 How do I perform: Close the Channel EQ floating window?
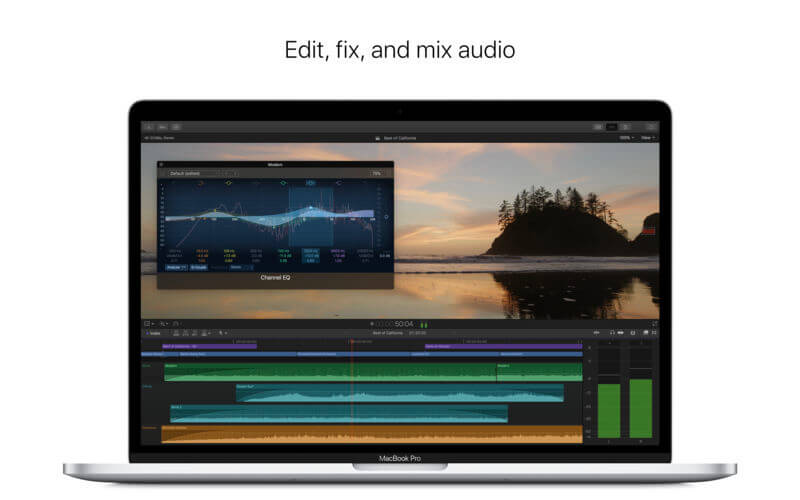point(161,165)
